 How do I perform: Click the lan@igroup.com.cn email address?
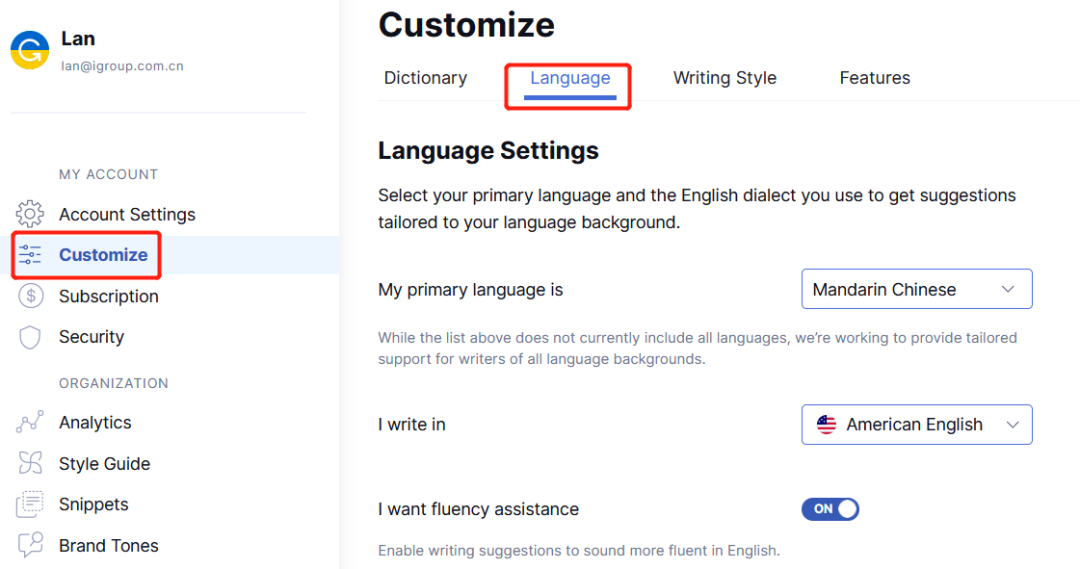[x=122, y=66]
